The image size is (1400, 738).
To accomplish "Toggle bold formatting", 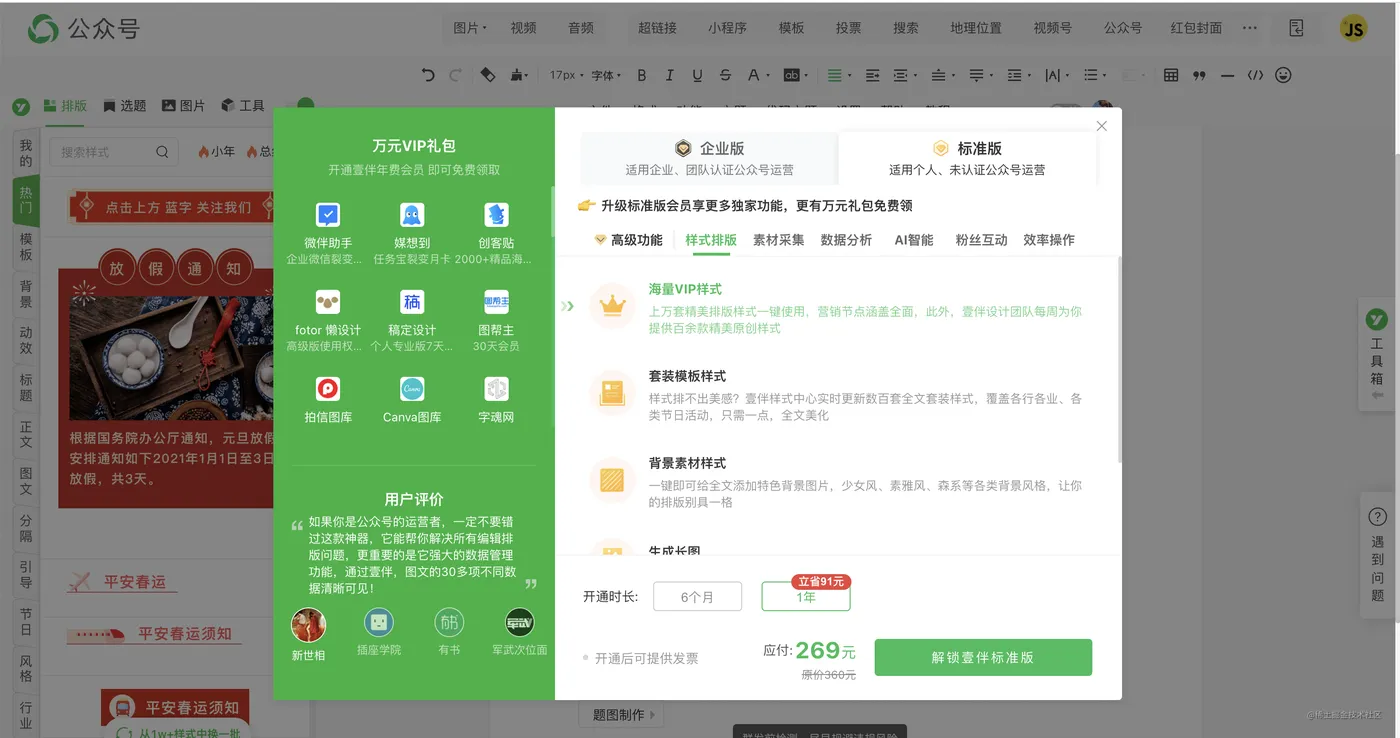I will tap(642, 75).
